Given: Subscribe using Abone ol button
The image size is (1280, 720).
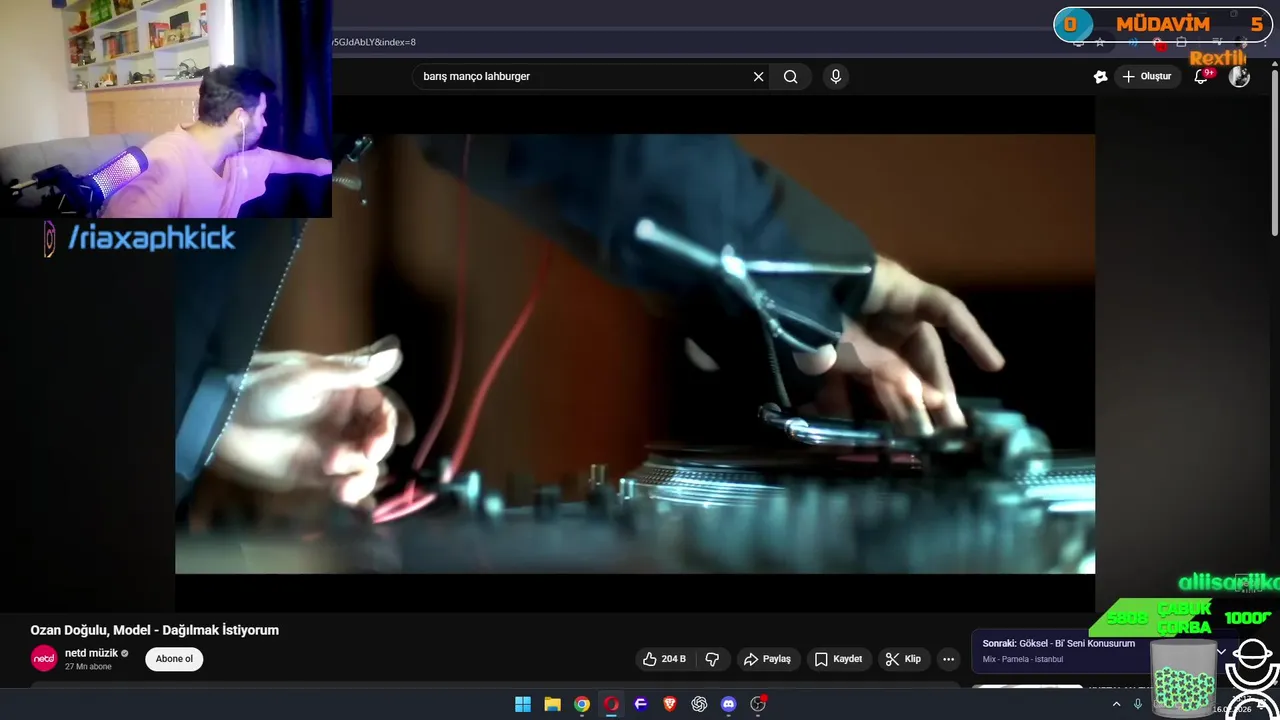Looking at the screenshot, I should 174,659.
